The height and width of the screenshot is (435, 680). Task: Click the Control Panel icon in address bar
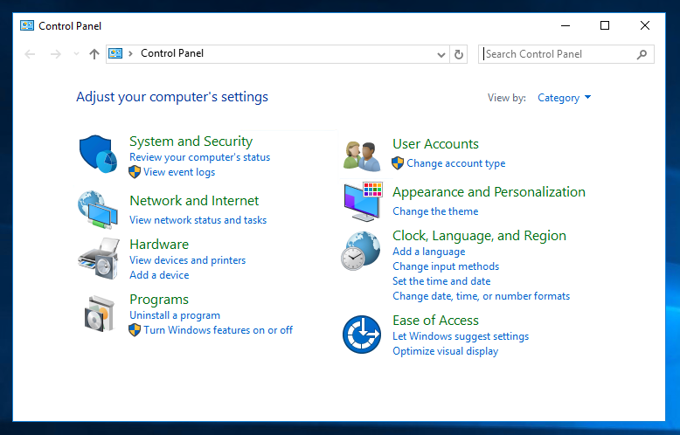click(x=115, y=54)
